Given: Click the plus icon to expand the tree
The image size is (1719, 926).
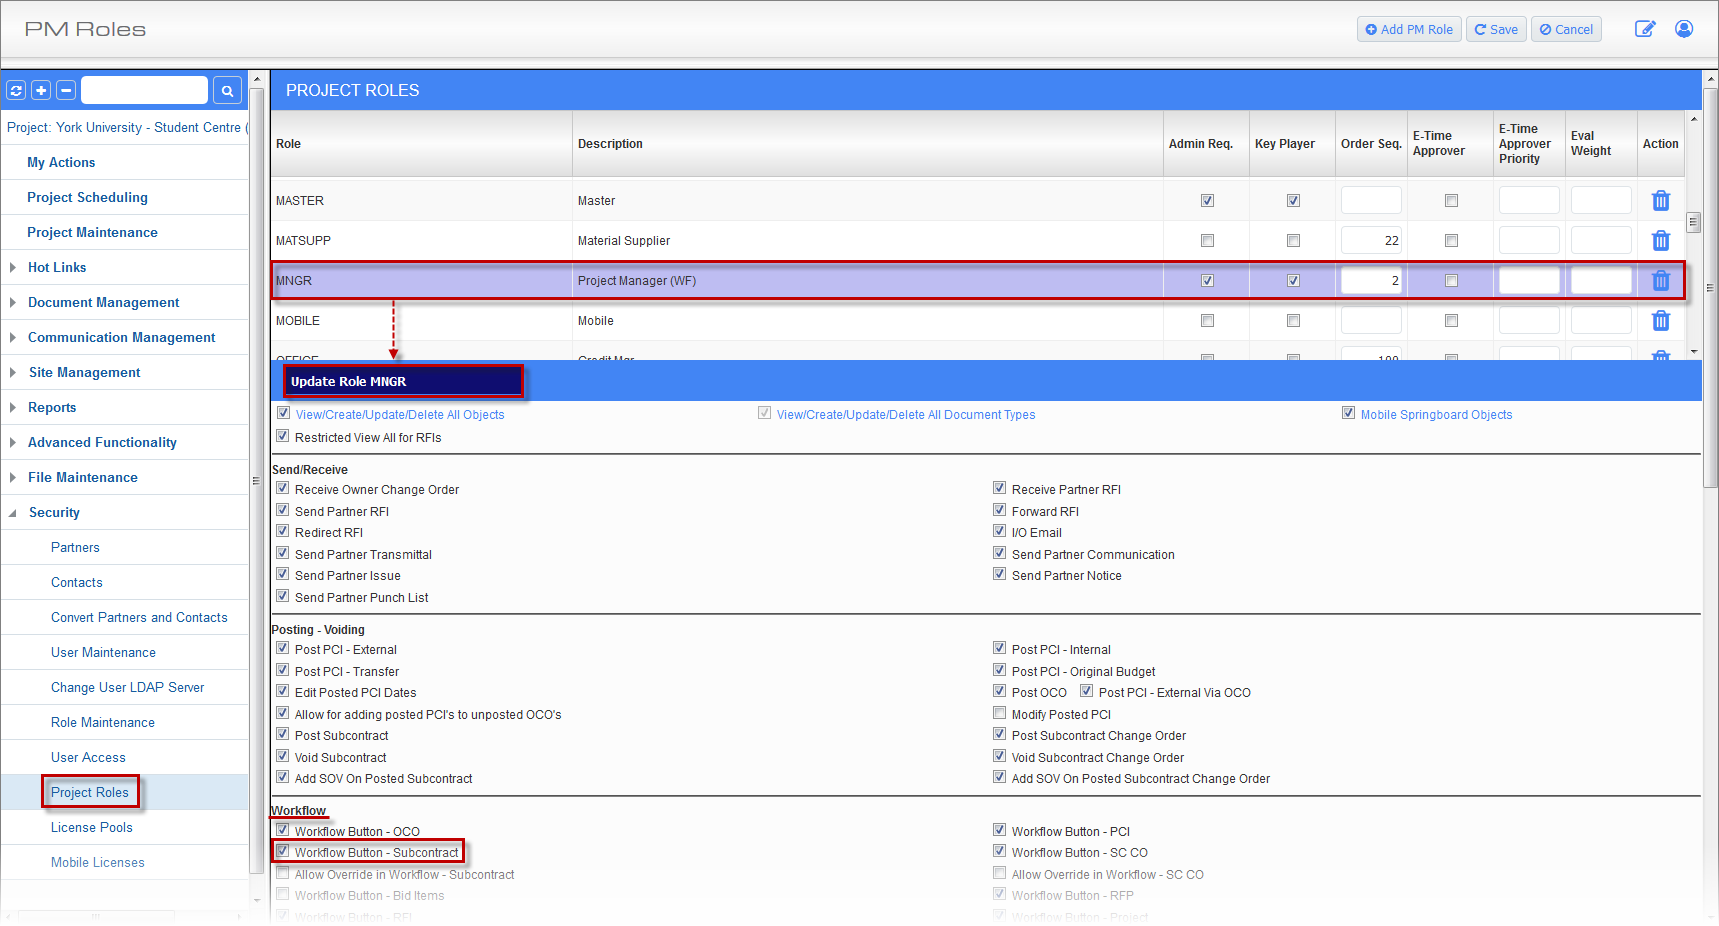Looking at the screenshot, I should click(x=41, y=90).
